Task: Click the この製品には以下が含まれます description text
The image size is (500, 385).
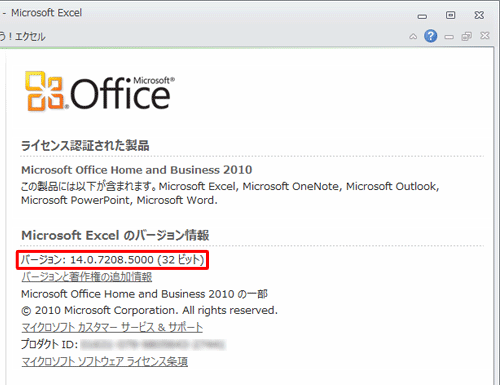Action: [x=230, y=193]
